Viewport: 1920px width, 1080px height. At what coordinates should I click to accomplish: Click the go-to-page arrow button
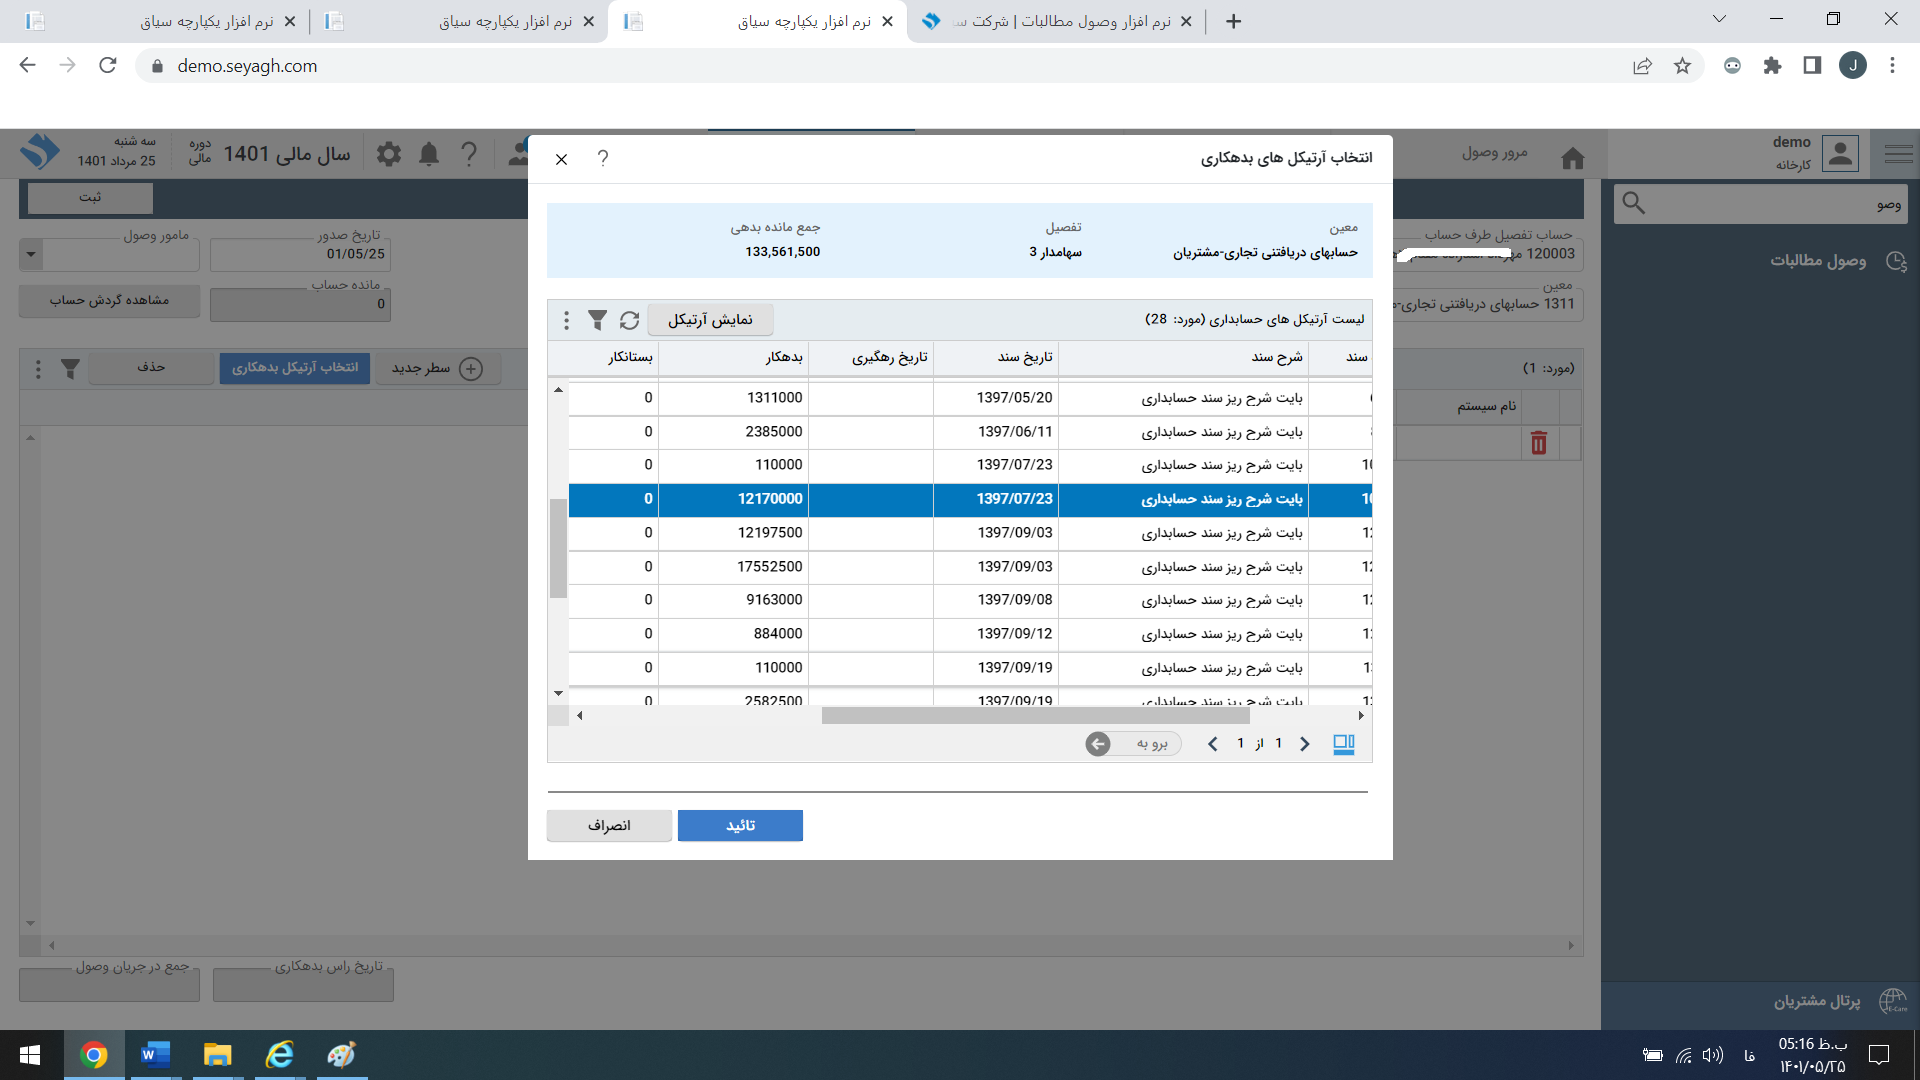point(1098,744)
